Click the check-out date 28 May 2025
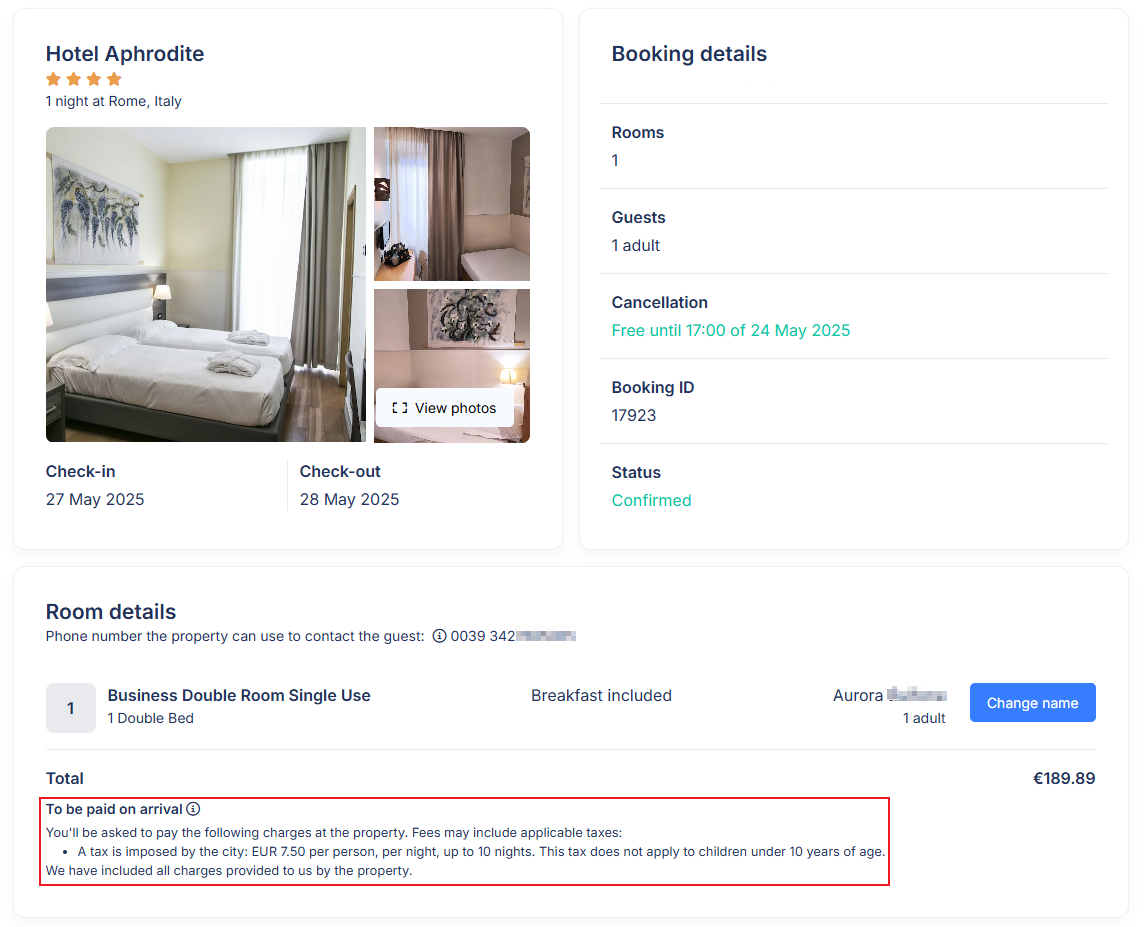 349,500
